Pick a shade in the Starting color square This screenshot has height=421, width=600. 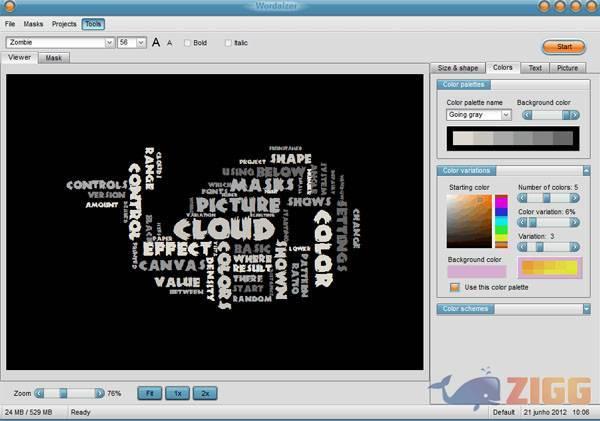click(469, 220)
